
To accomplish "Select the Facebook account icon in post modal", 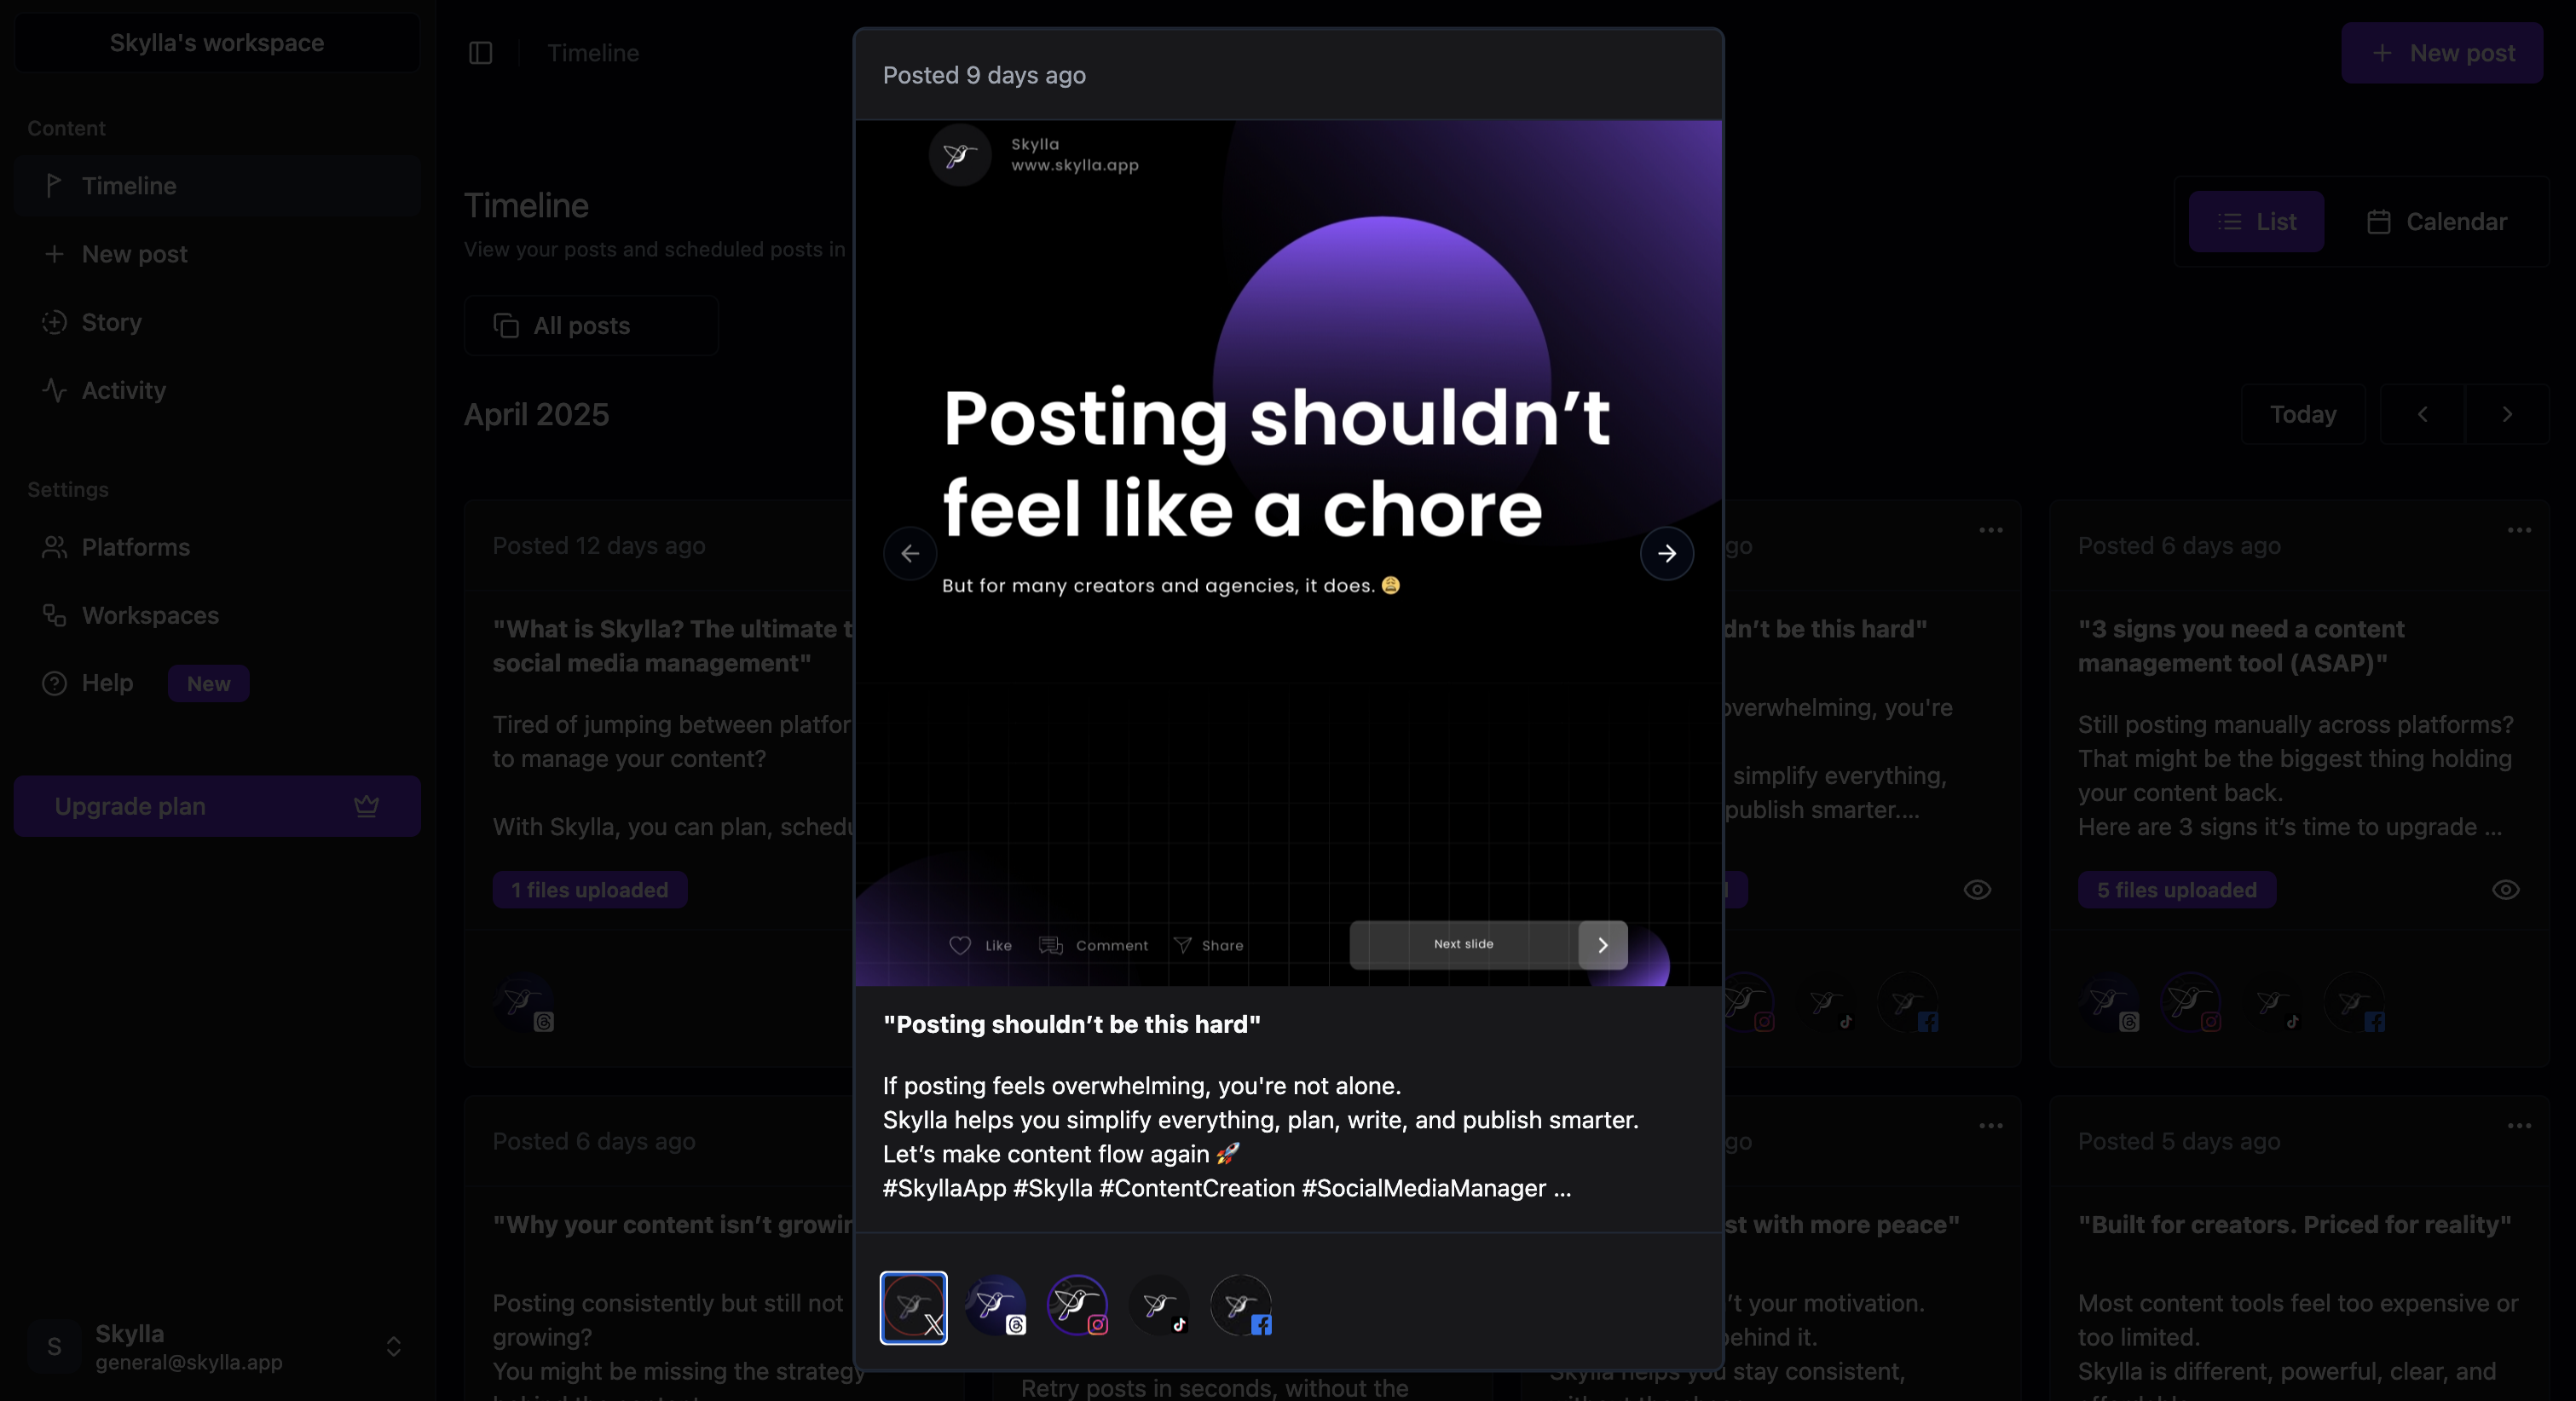I will point(1241,1305).
